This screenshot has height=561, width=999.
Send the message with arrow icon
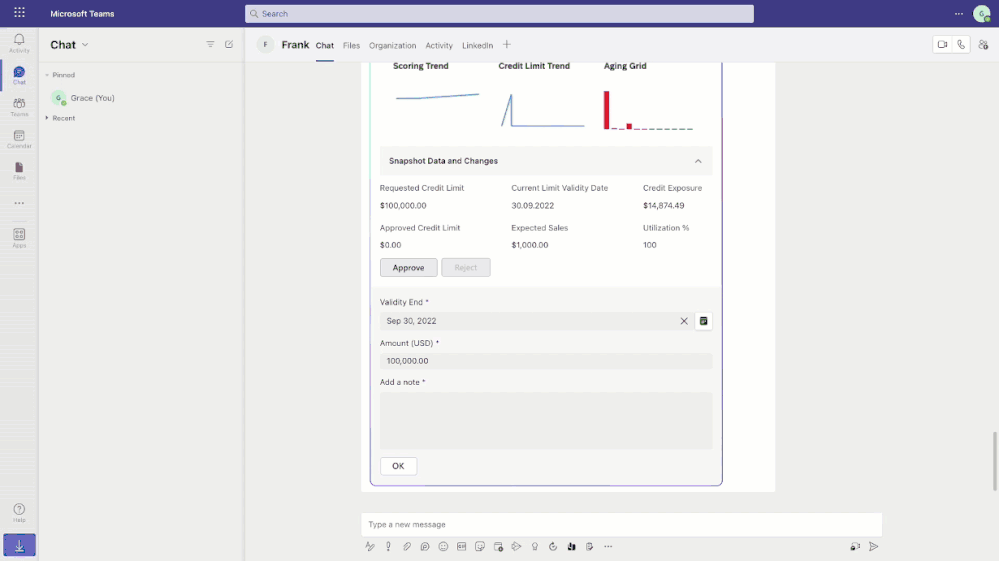(x=873, y=546)
